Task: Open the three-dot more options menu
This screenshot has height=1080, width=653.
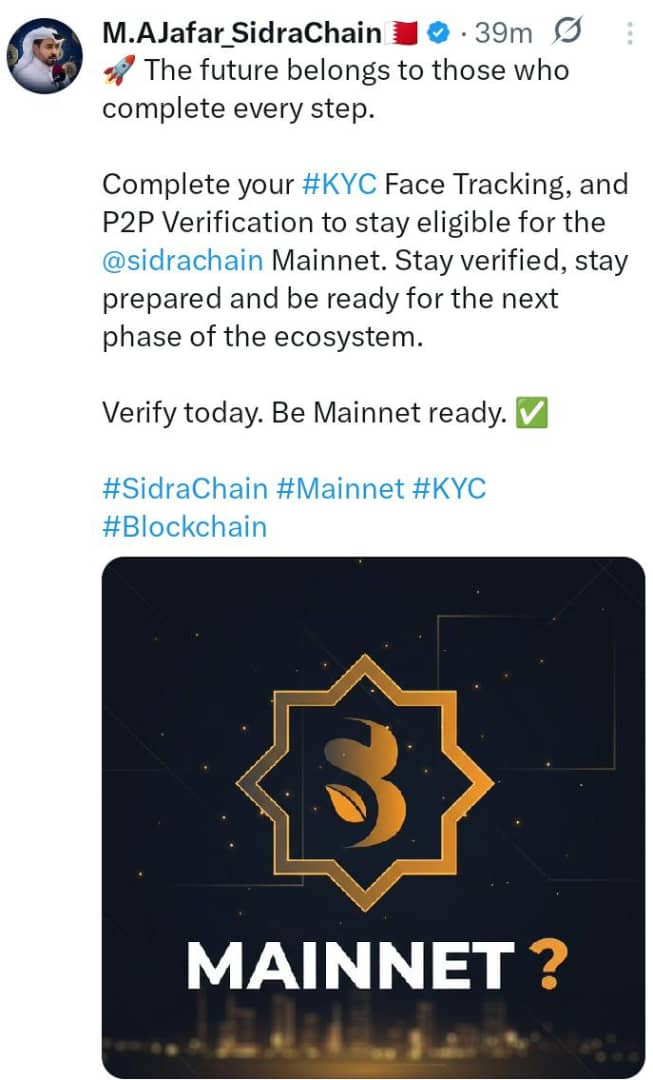Action: (x=630, y=32)
